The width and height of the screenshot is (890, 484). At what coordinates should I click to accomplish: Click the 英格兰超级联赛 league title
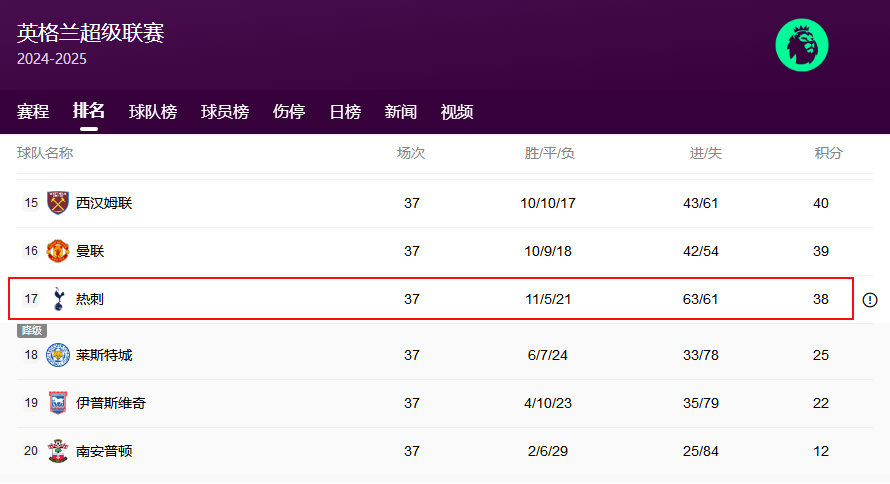point(91,33)
